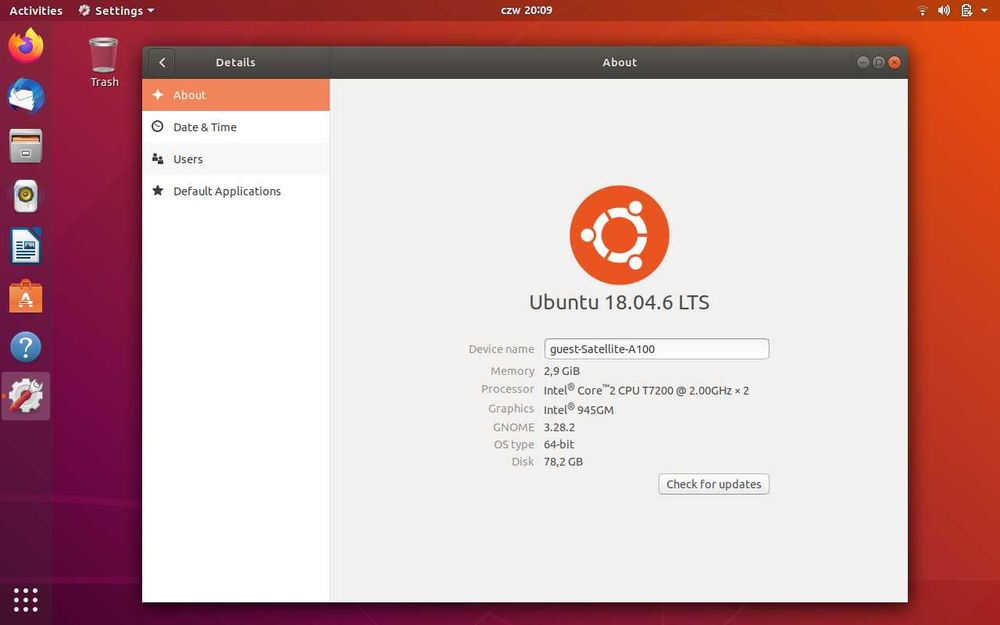Click the Wi-Fi status icon in top bar

pyautogui.click(x=922, y=10)
